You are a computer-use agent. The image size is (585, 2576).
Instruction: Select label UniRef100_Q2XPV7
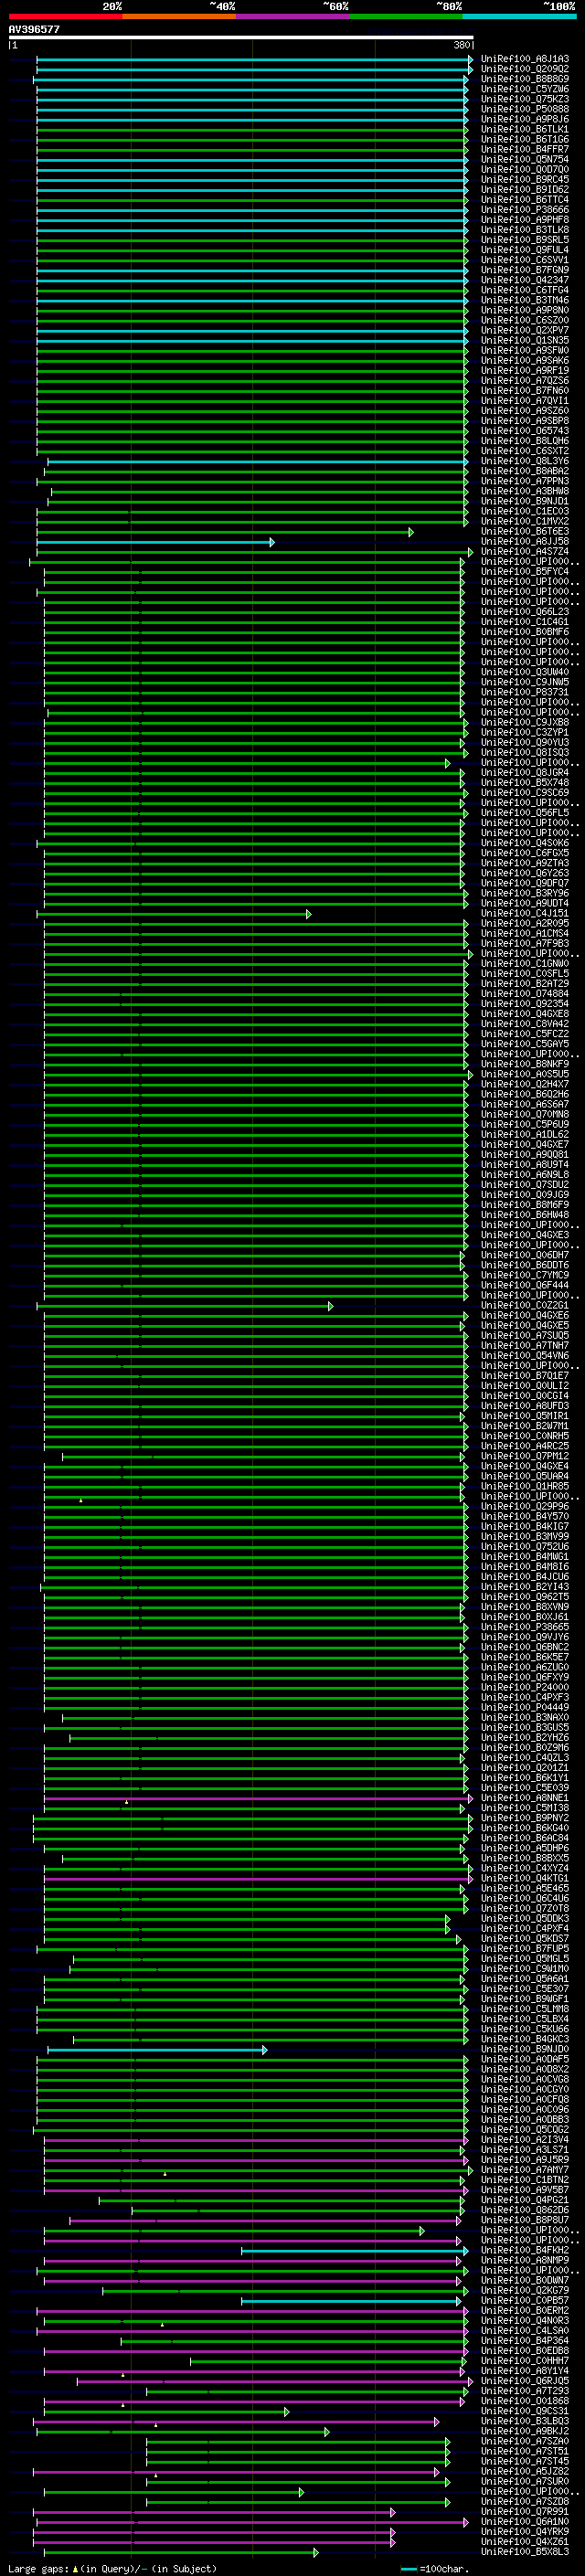[525, 330]
